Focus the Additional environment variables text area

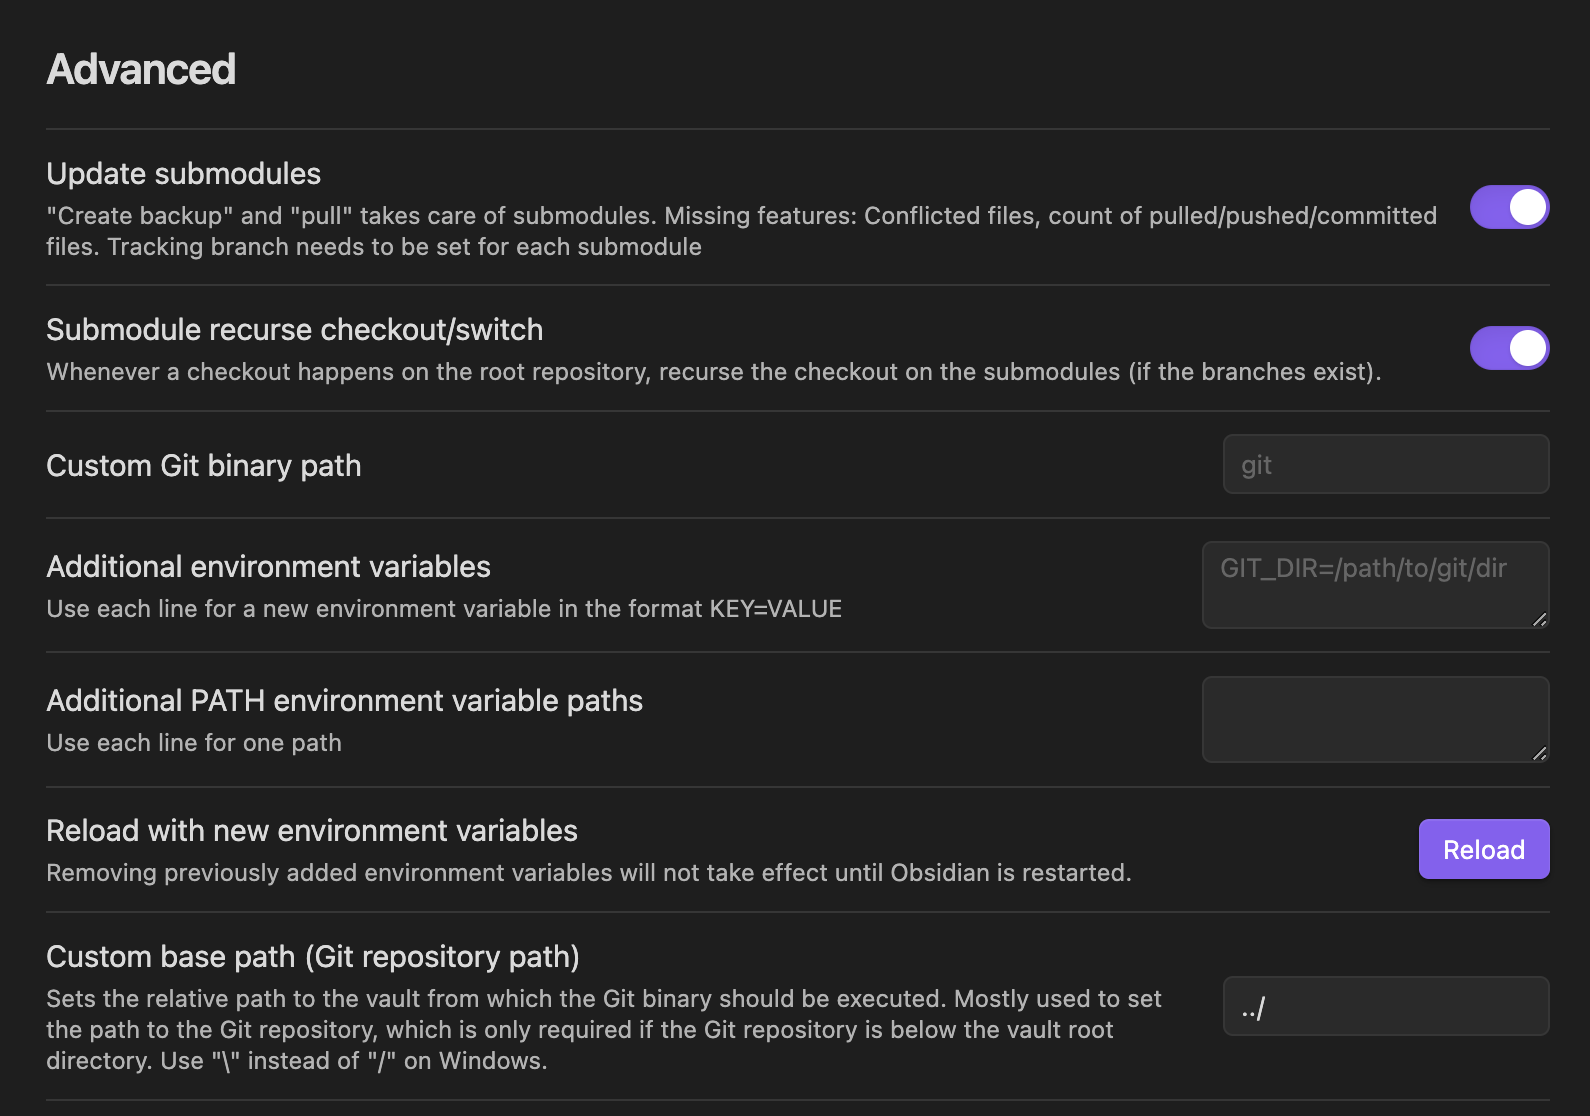pos(1374,584)
